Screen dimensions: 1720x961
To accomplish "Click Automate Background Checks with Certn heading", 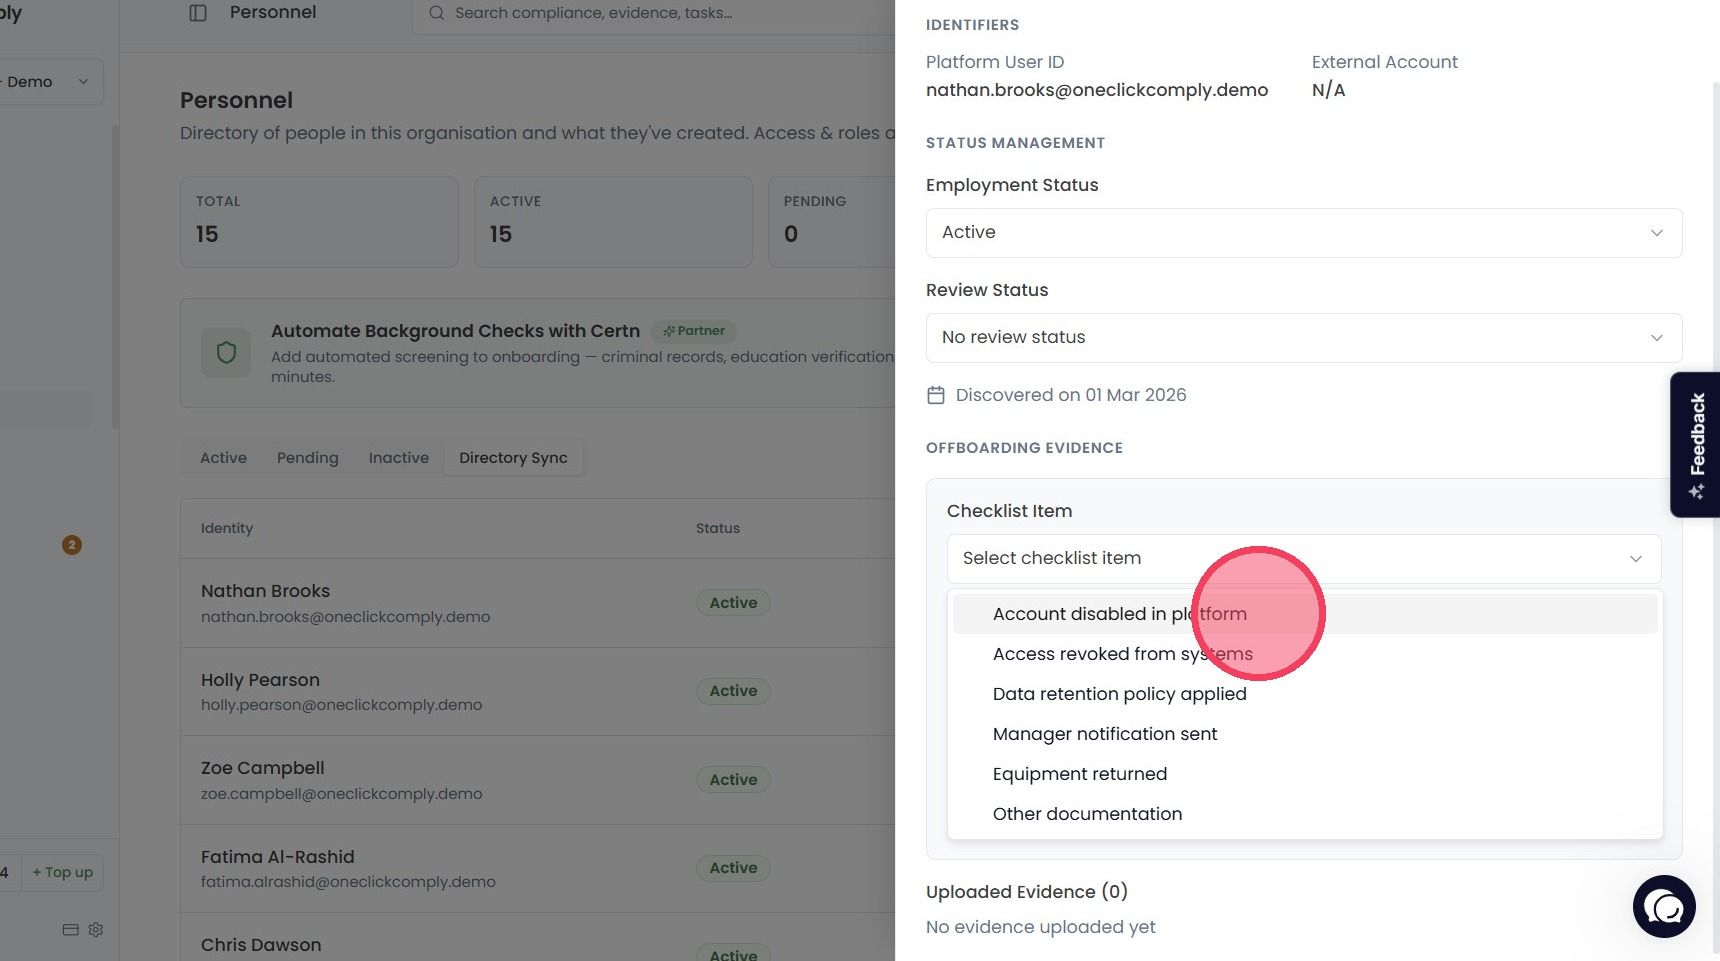I will coord(455,331).
